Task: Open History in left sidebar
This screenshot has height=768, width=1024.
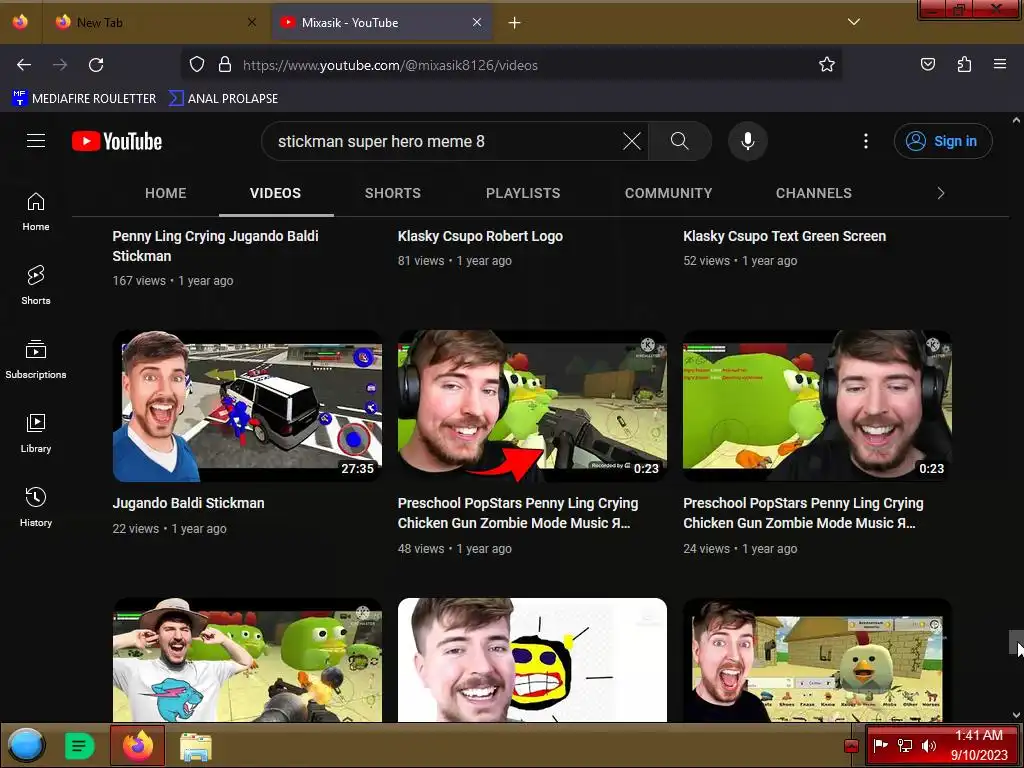Action: 36,507
